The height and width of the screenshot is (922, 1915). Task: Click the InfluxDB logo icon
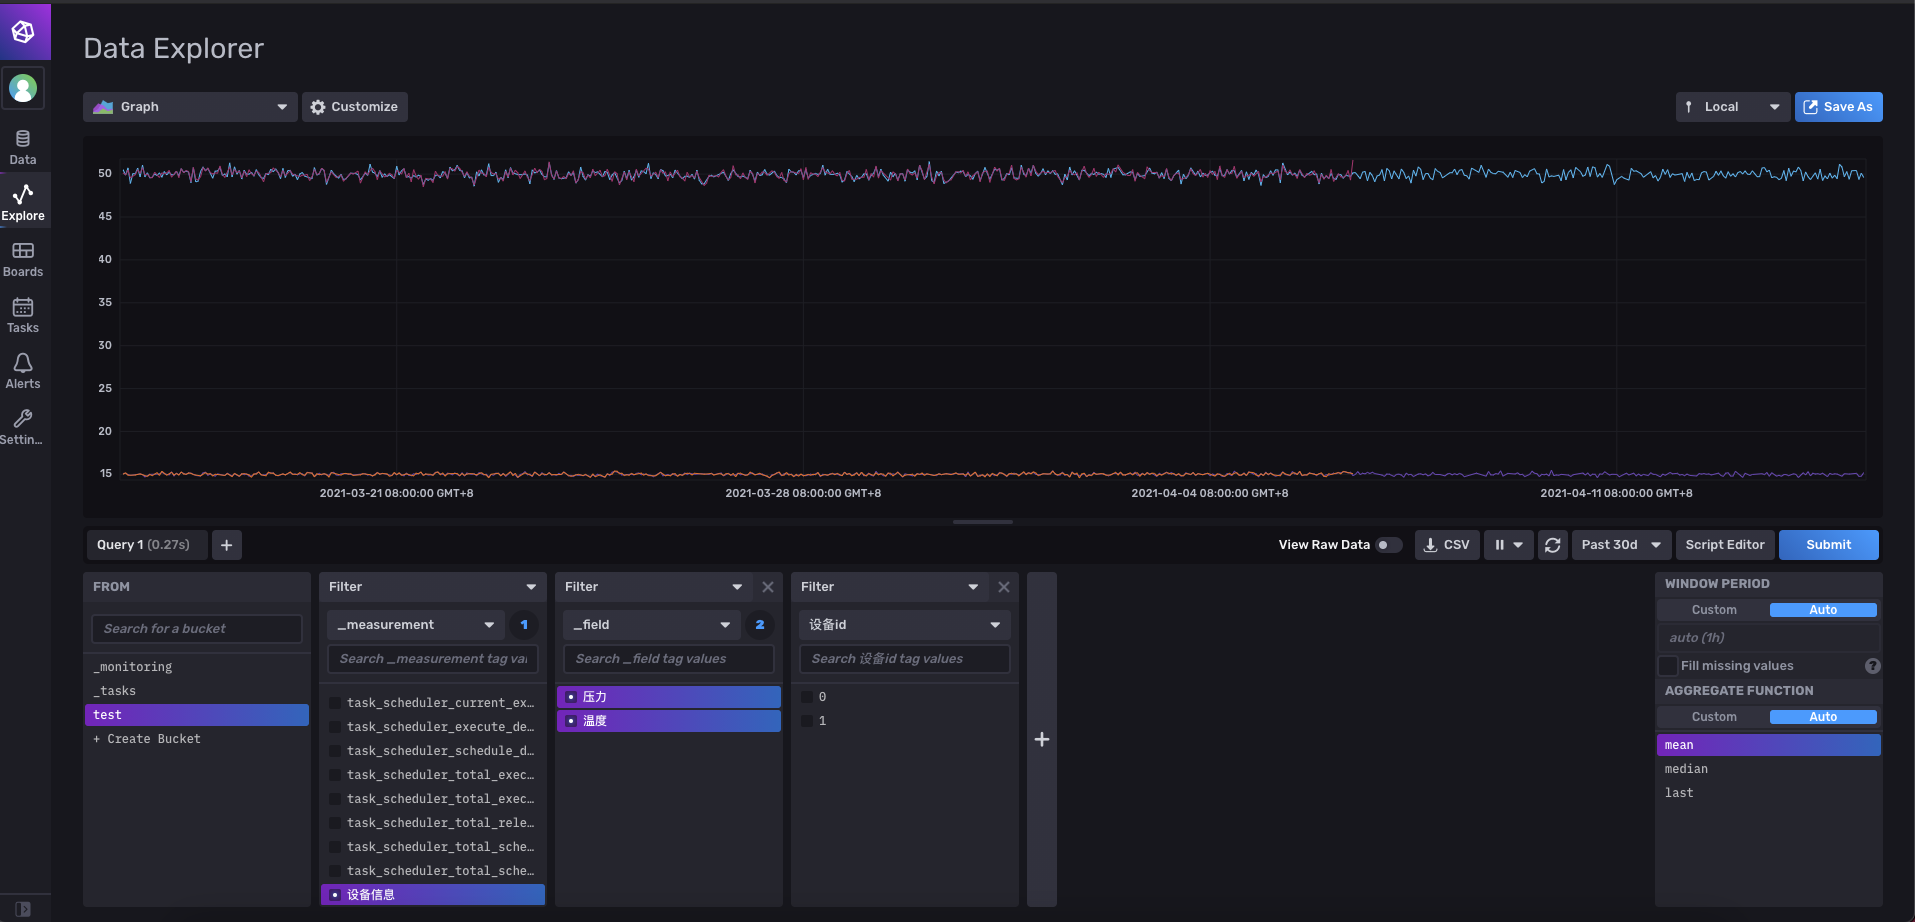[24, 32]
